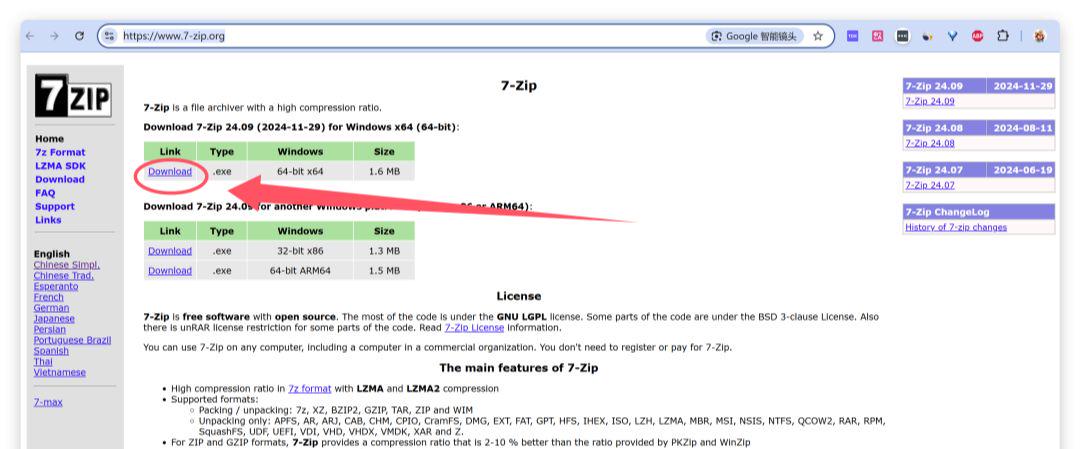Open site information icon in address bar
Screen dimensions: 1080x449
coord(109,36)
